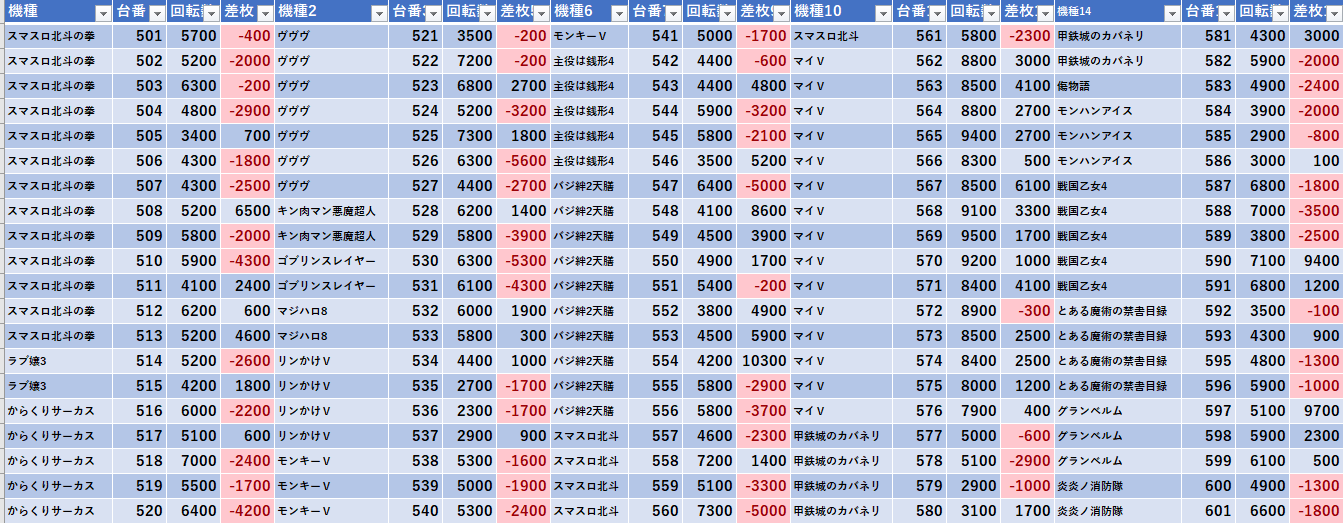Select the 機種14 header cell
Screen dimensions: 1343x523
click(x=1118, y=12)
